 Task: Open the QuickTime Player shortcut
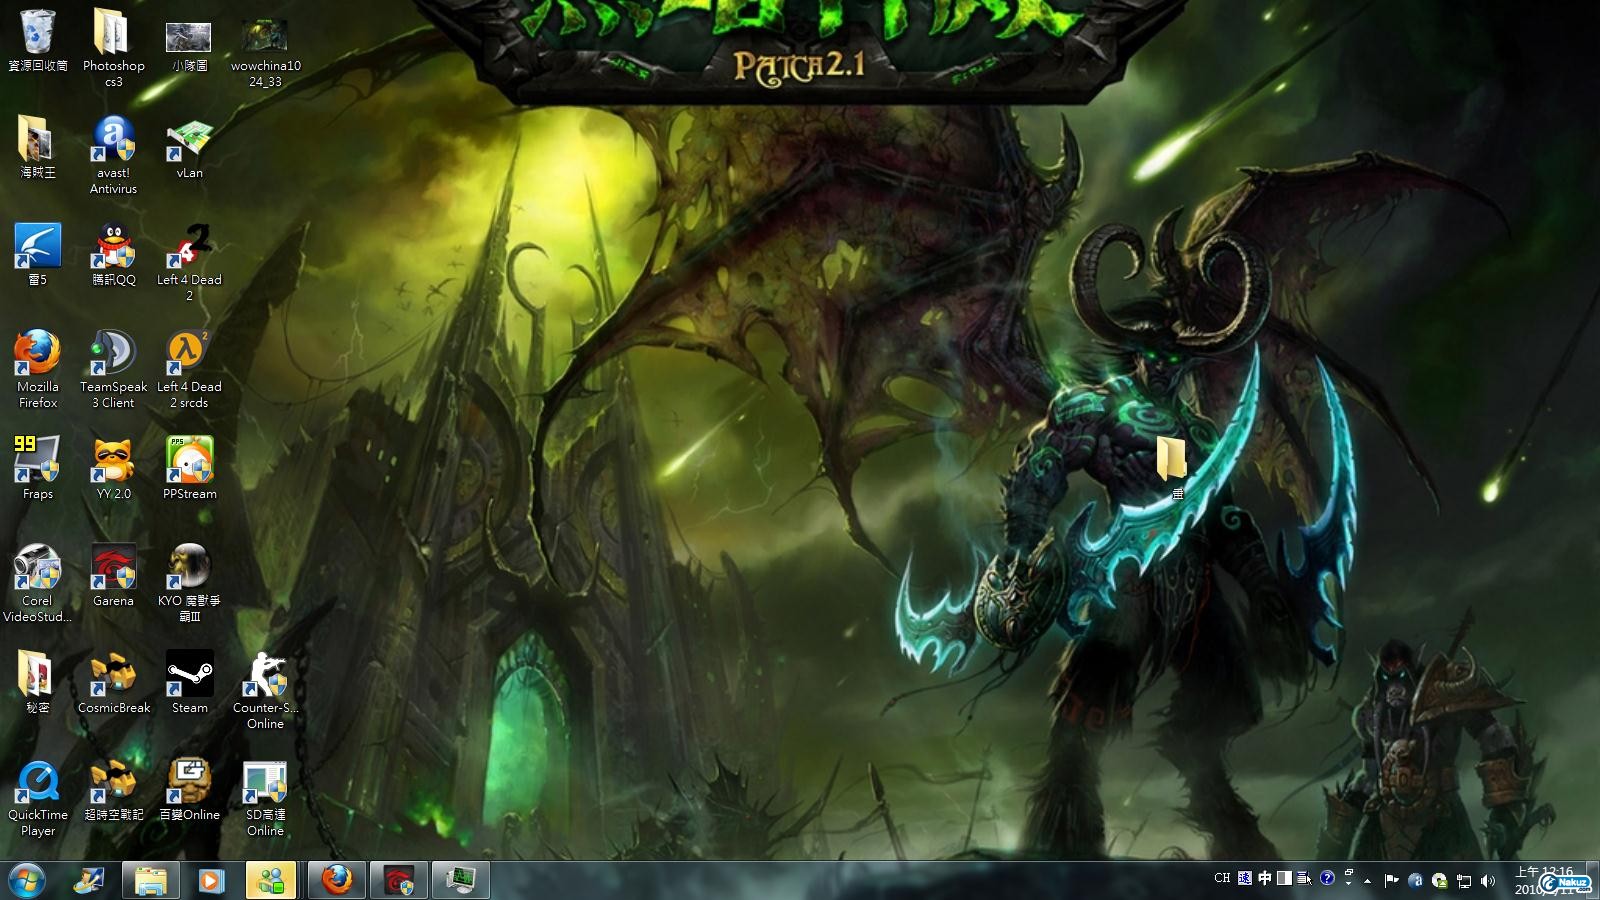[38, 797]
